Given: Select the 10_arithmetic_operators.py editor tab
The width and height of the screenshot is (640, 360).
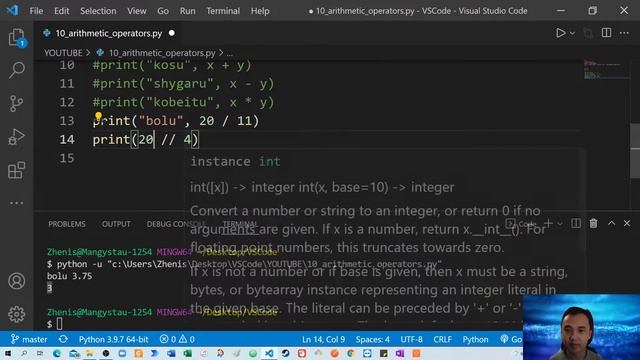Looking at the screenshot, I should pyautogui.click(x=109, y=33).
